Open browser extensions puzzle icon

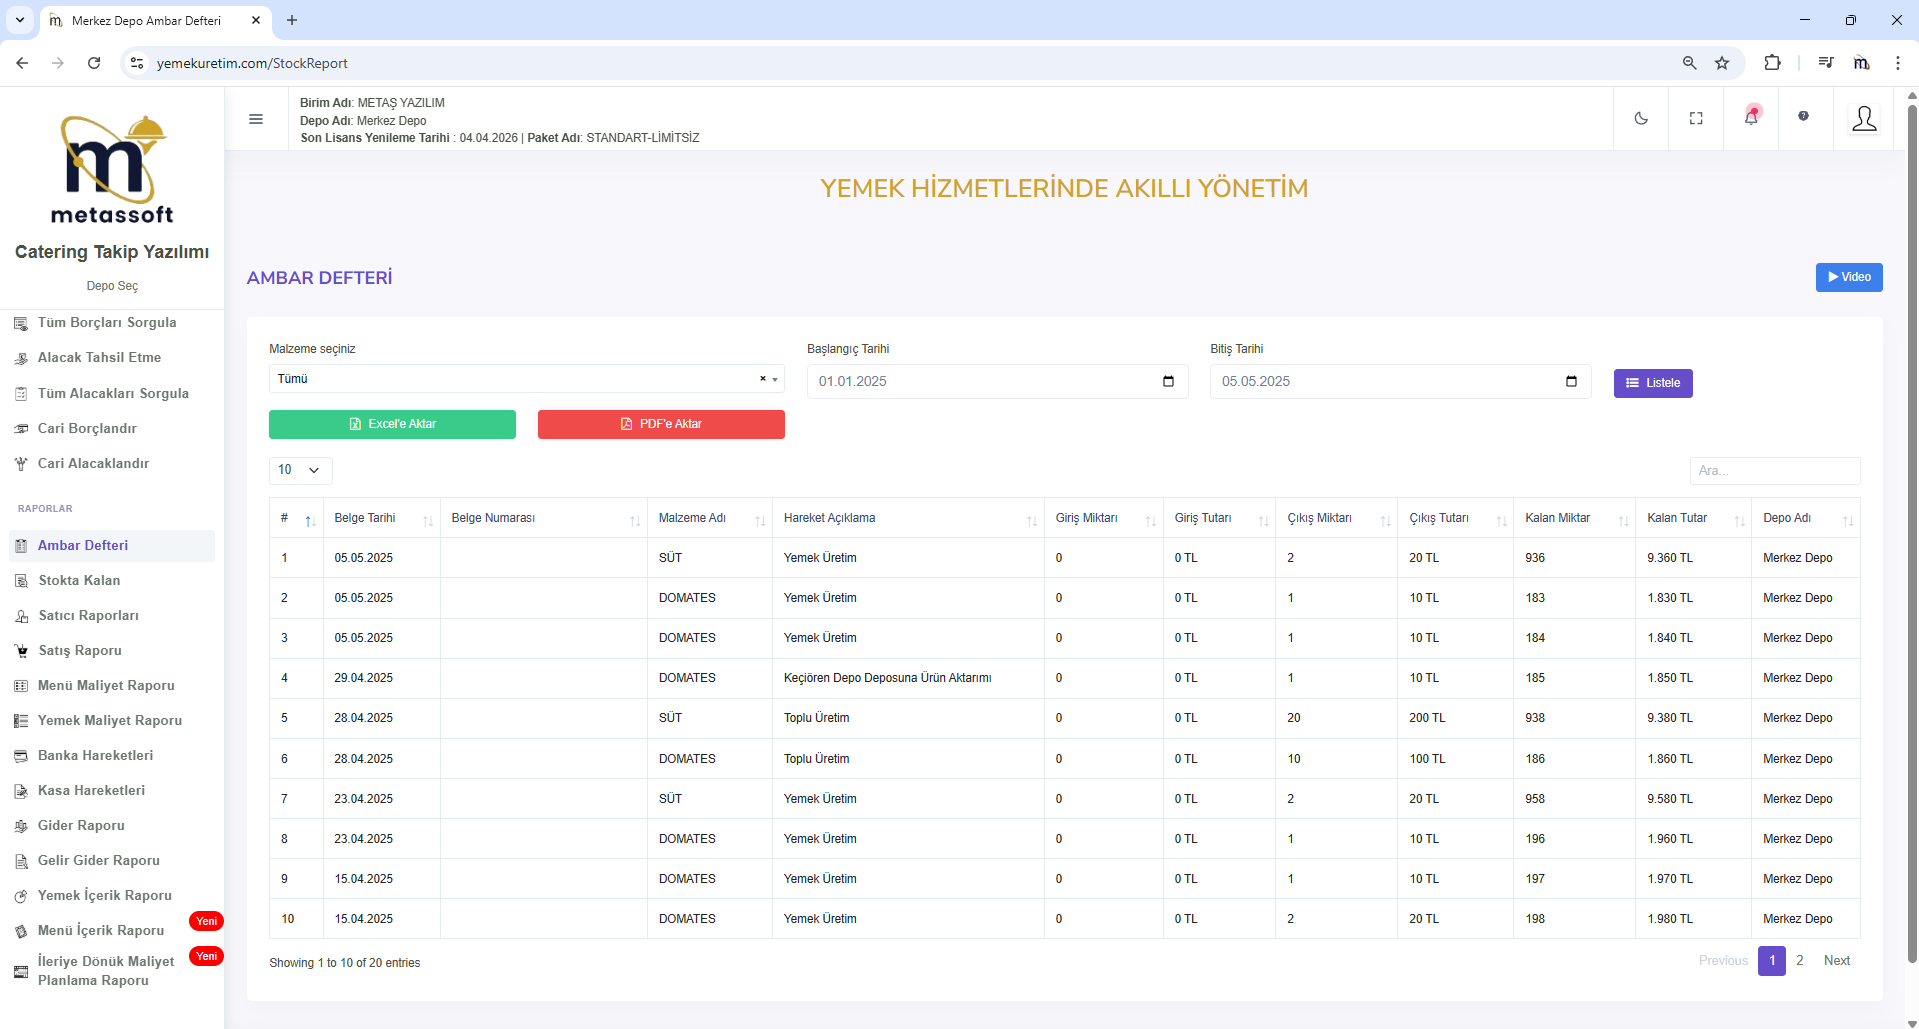point(1772,62)
